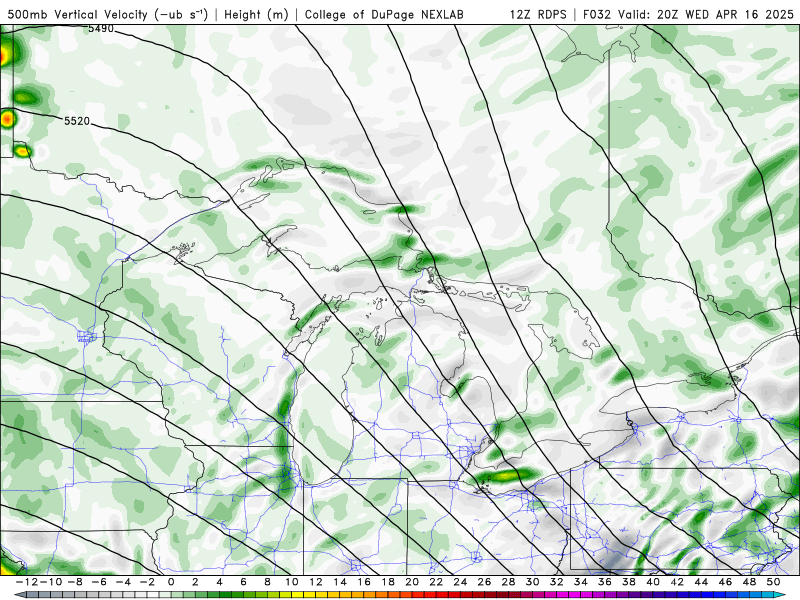This screenshot has height=600, width=800.
Task: Click the colorbar label "28"
Action: [x=508, y=582]
